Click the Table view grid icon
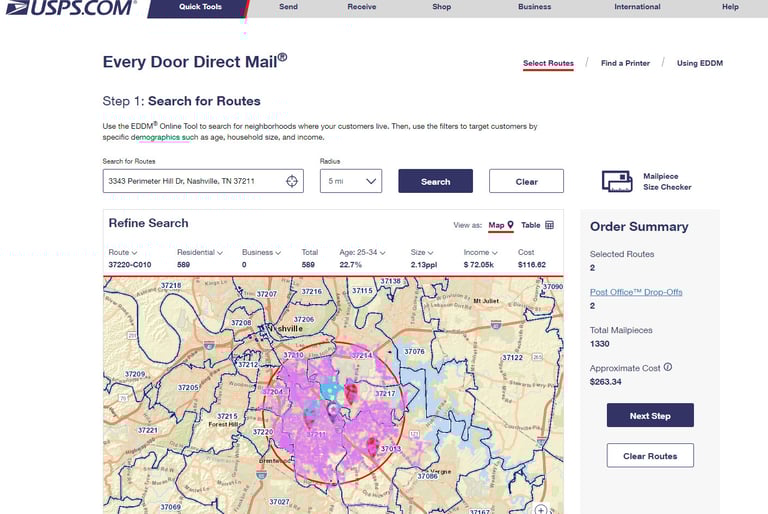 549,225
